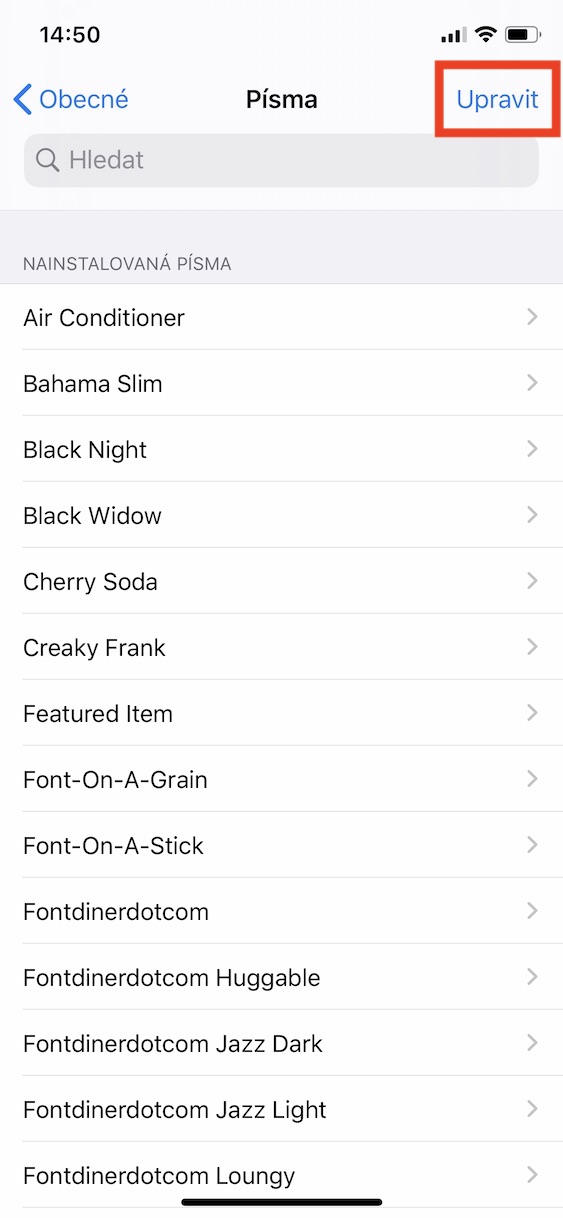Select the Creaky Frank font row

pos(281,647)
